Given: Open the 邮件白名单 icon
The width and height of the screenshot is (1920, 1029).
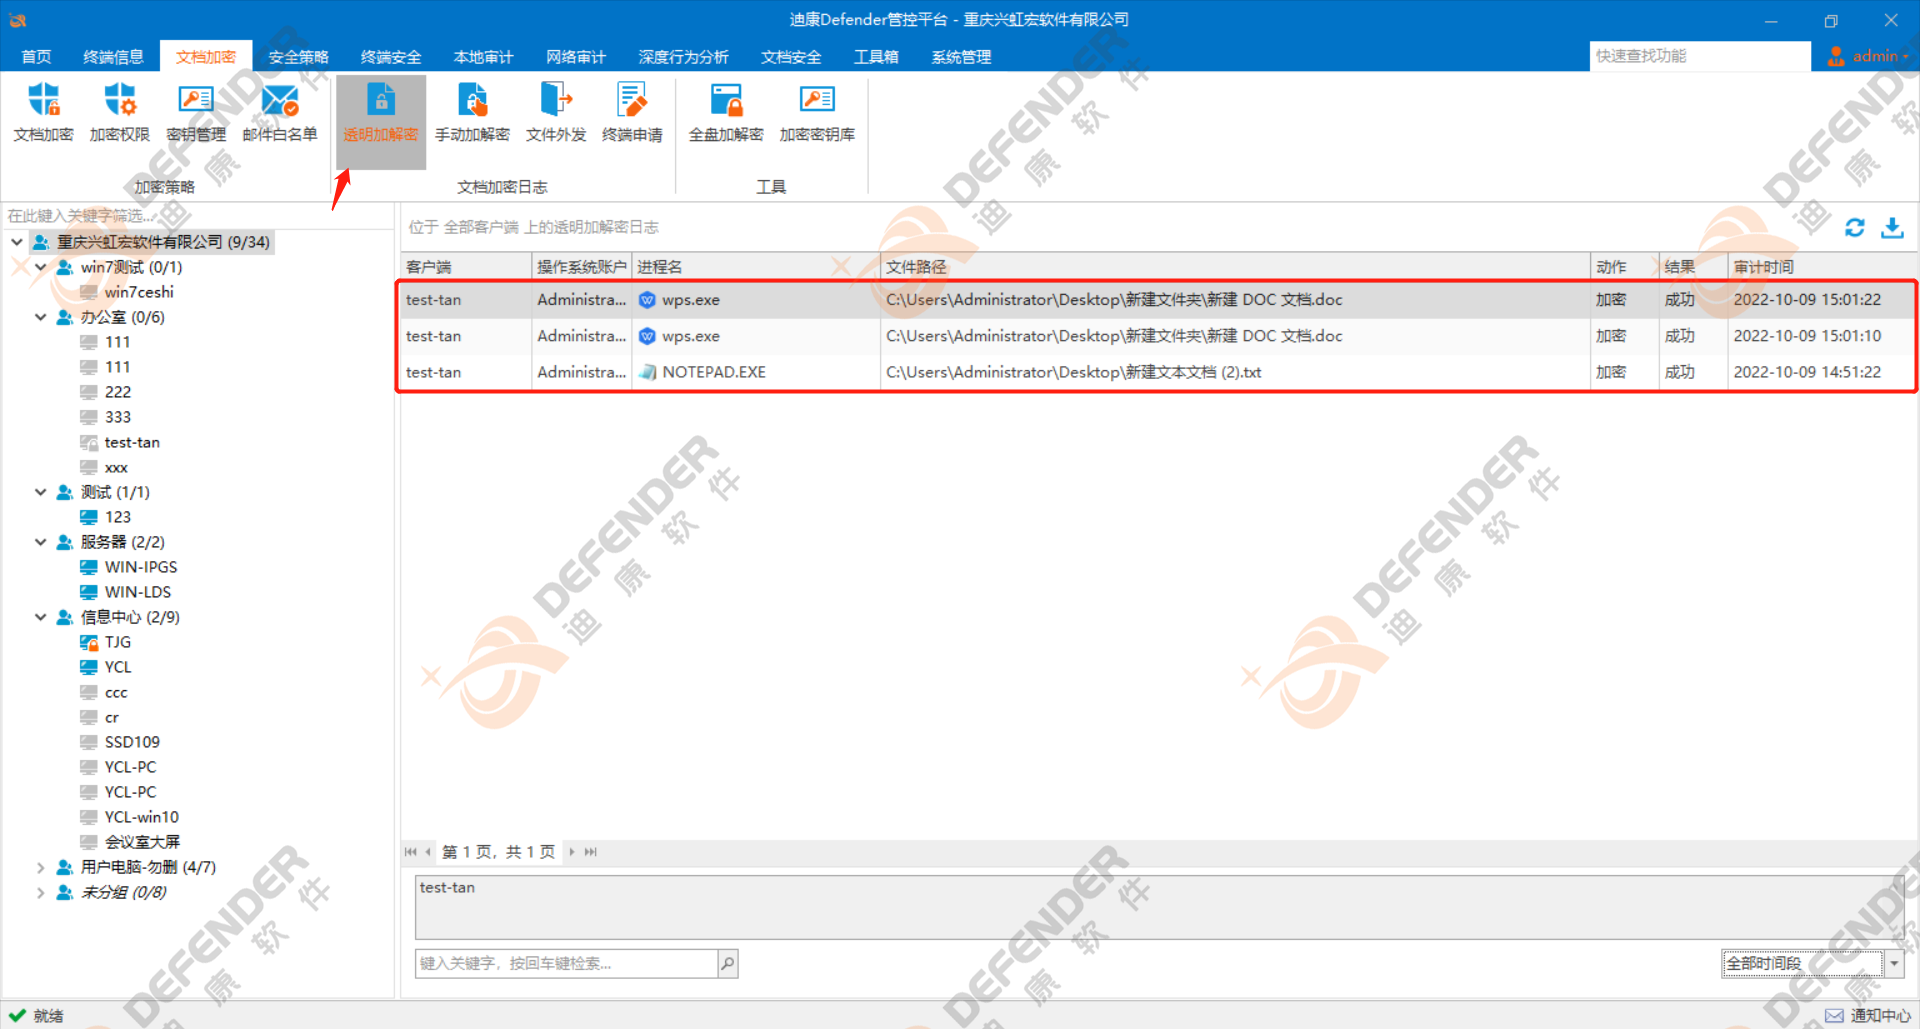Looking at the screenshot, I should pyautogui.click(x=280, y=113).
